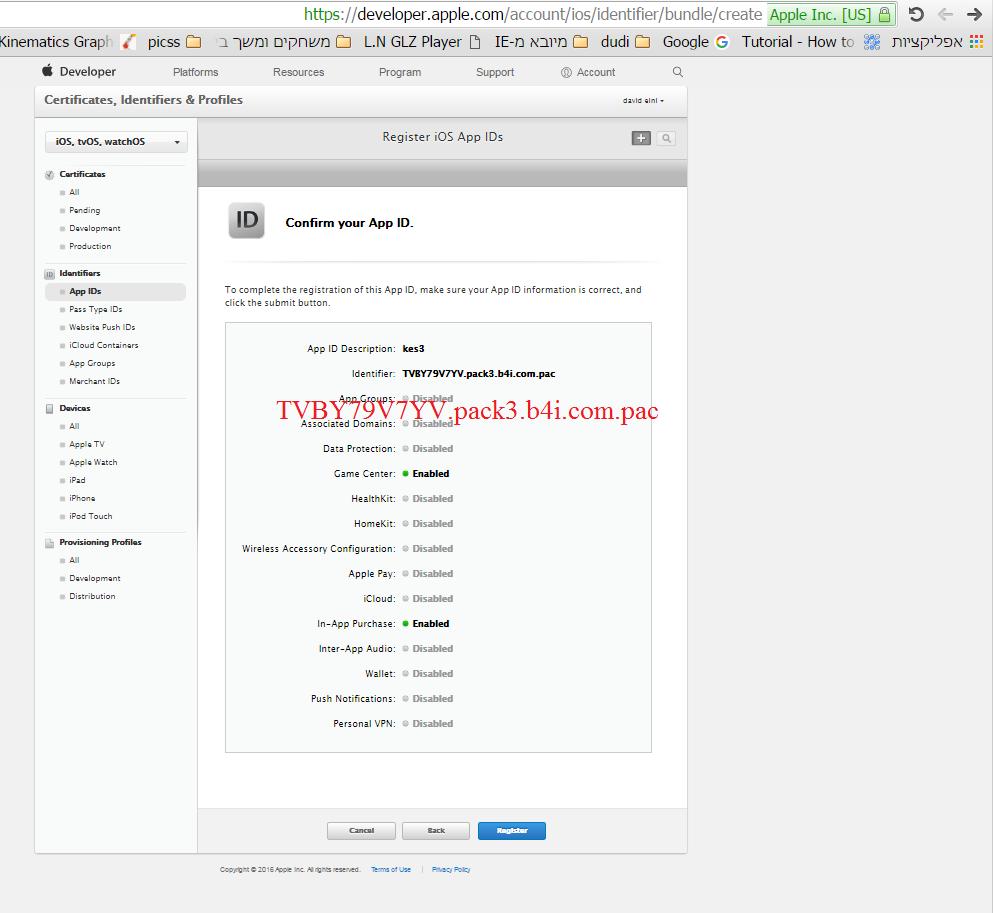Click the App IDs search icon
Image resolution: width=993 pixels, height=913 pixels.
point(666,138)
